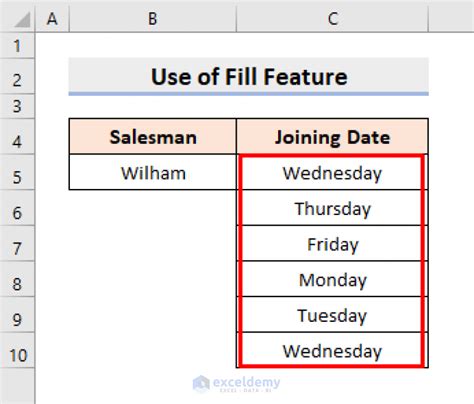Select cell C5 with Wednesday
The height and width of the screenshot is (404, 474).
(332, 172)
